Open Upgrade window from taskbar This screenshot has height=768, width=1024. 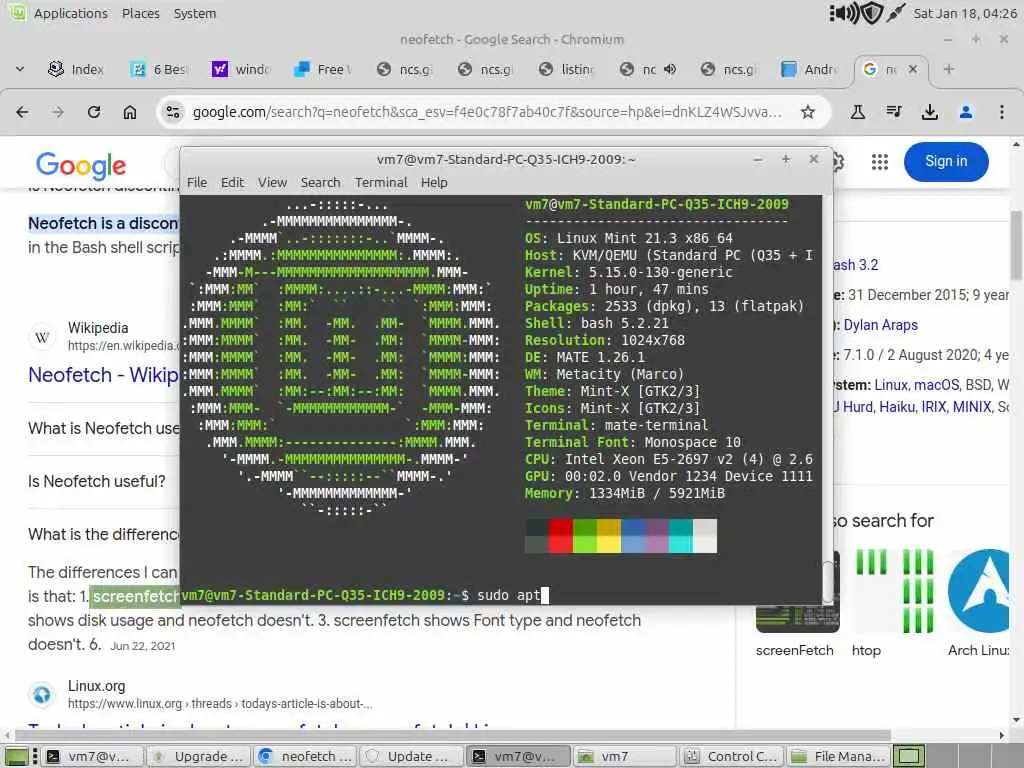coord(198,756)
